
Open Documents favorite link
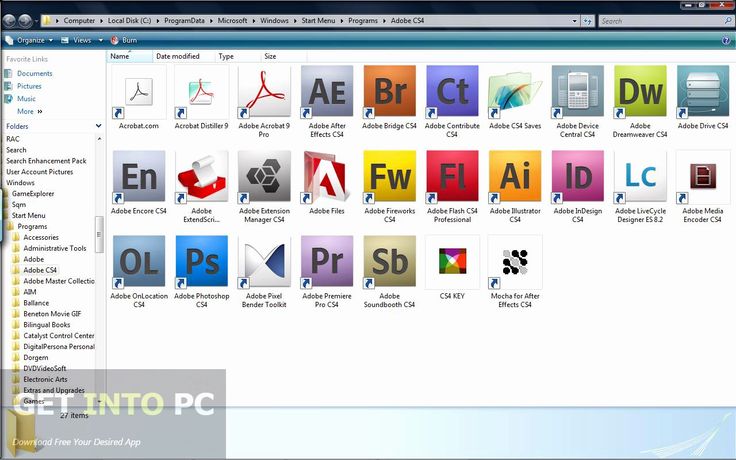coord(35,74)
